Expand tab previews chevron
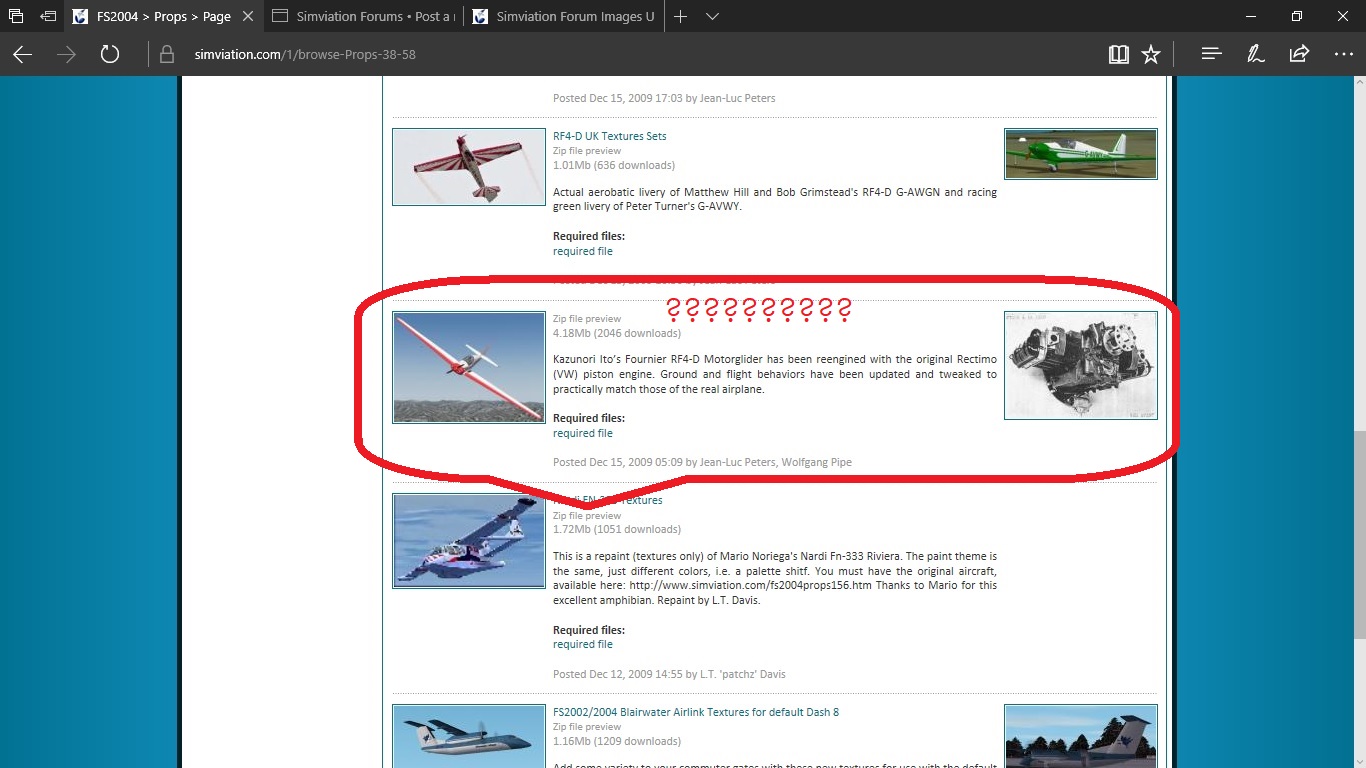The image size is (1366, 768). [712, 17]
